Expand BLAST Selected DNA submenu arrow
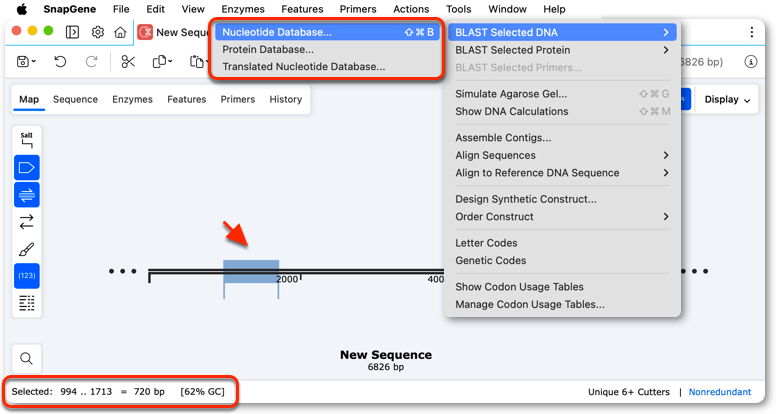Screen dimensions: 780x414 click(x=666, y=32)
